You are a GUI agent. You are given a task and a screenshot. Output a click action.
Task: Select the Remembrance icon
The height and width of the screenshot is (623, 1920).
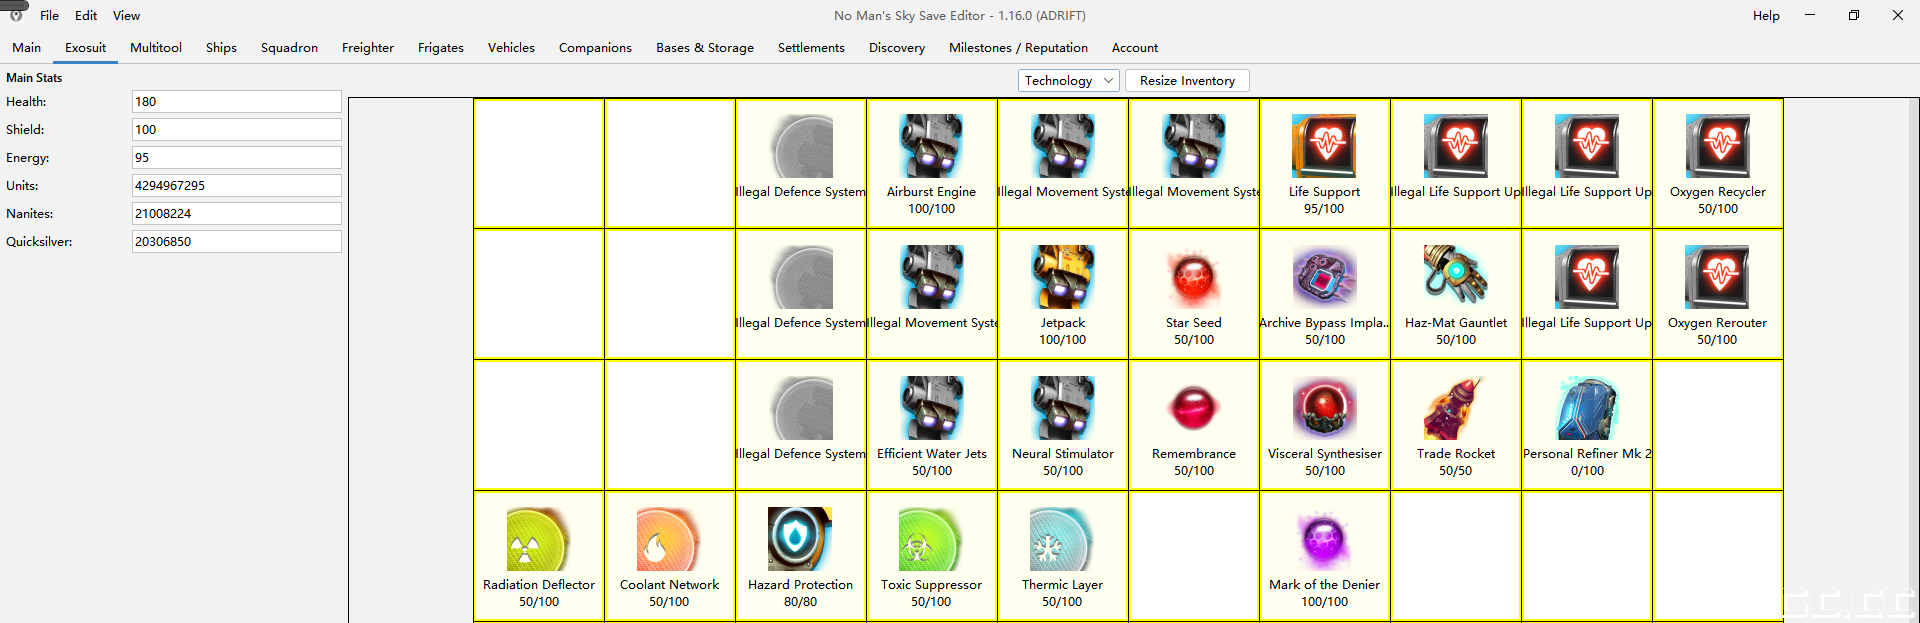1193,408
